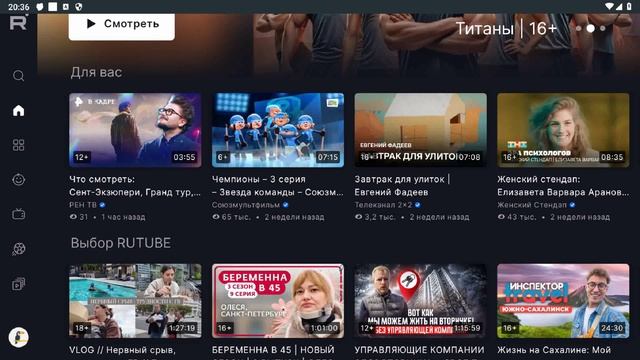Go to Home via sidebar house icon
This screenshot has width=640, height=360.
click(18, 111)
